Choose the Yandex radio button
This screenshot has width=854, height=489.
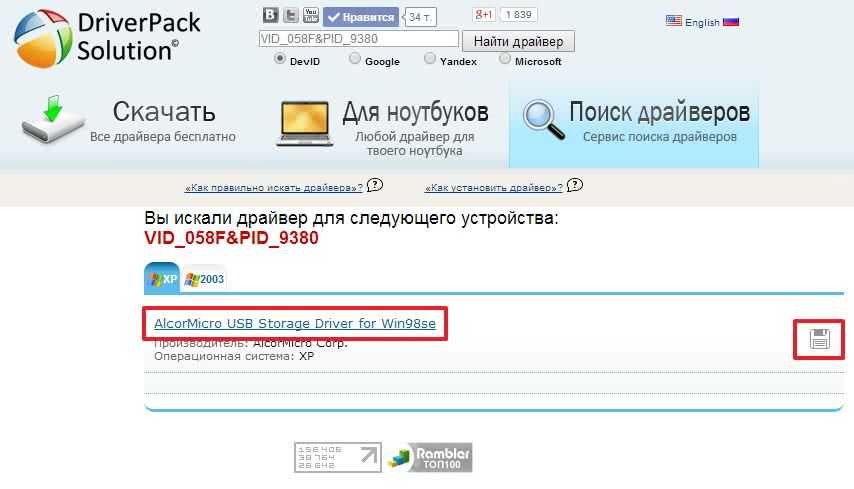[x=430, y=59]
